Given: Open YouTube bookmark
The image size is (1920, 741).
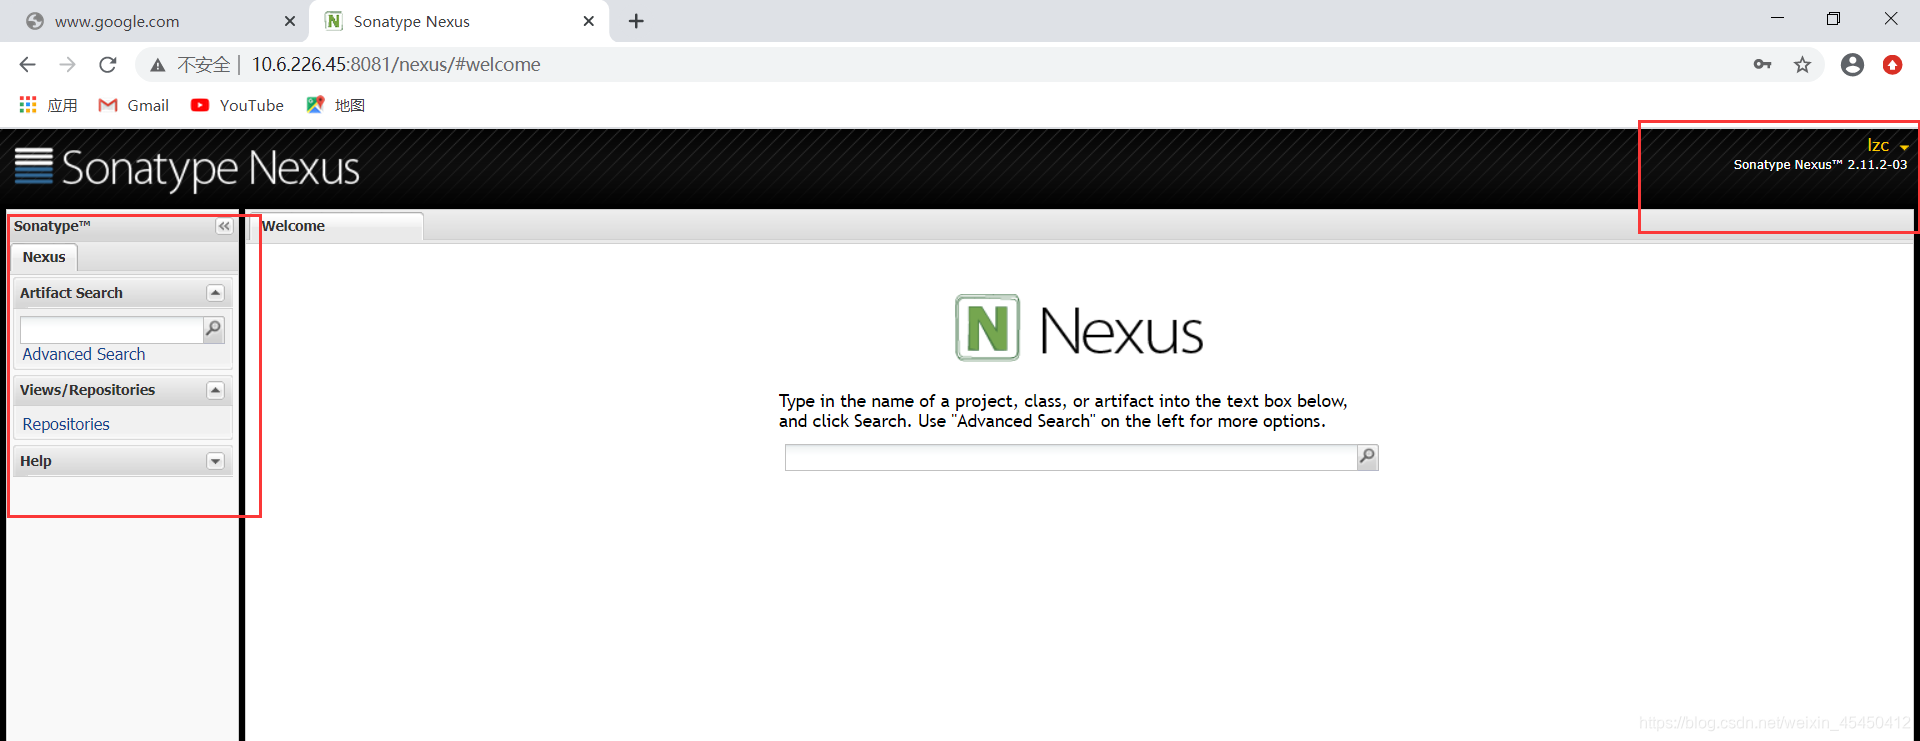Looking at the screenshot, I should [x=237, y=105].
